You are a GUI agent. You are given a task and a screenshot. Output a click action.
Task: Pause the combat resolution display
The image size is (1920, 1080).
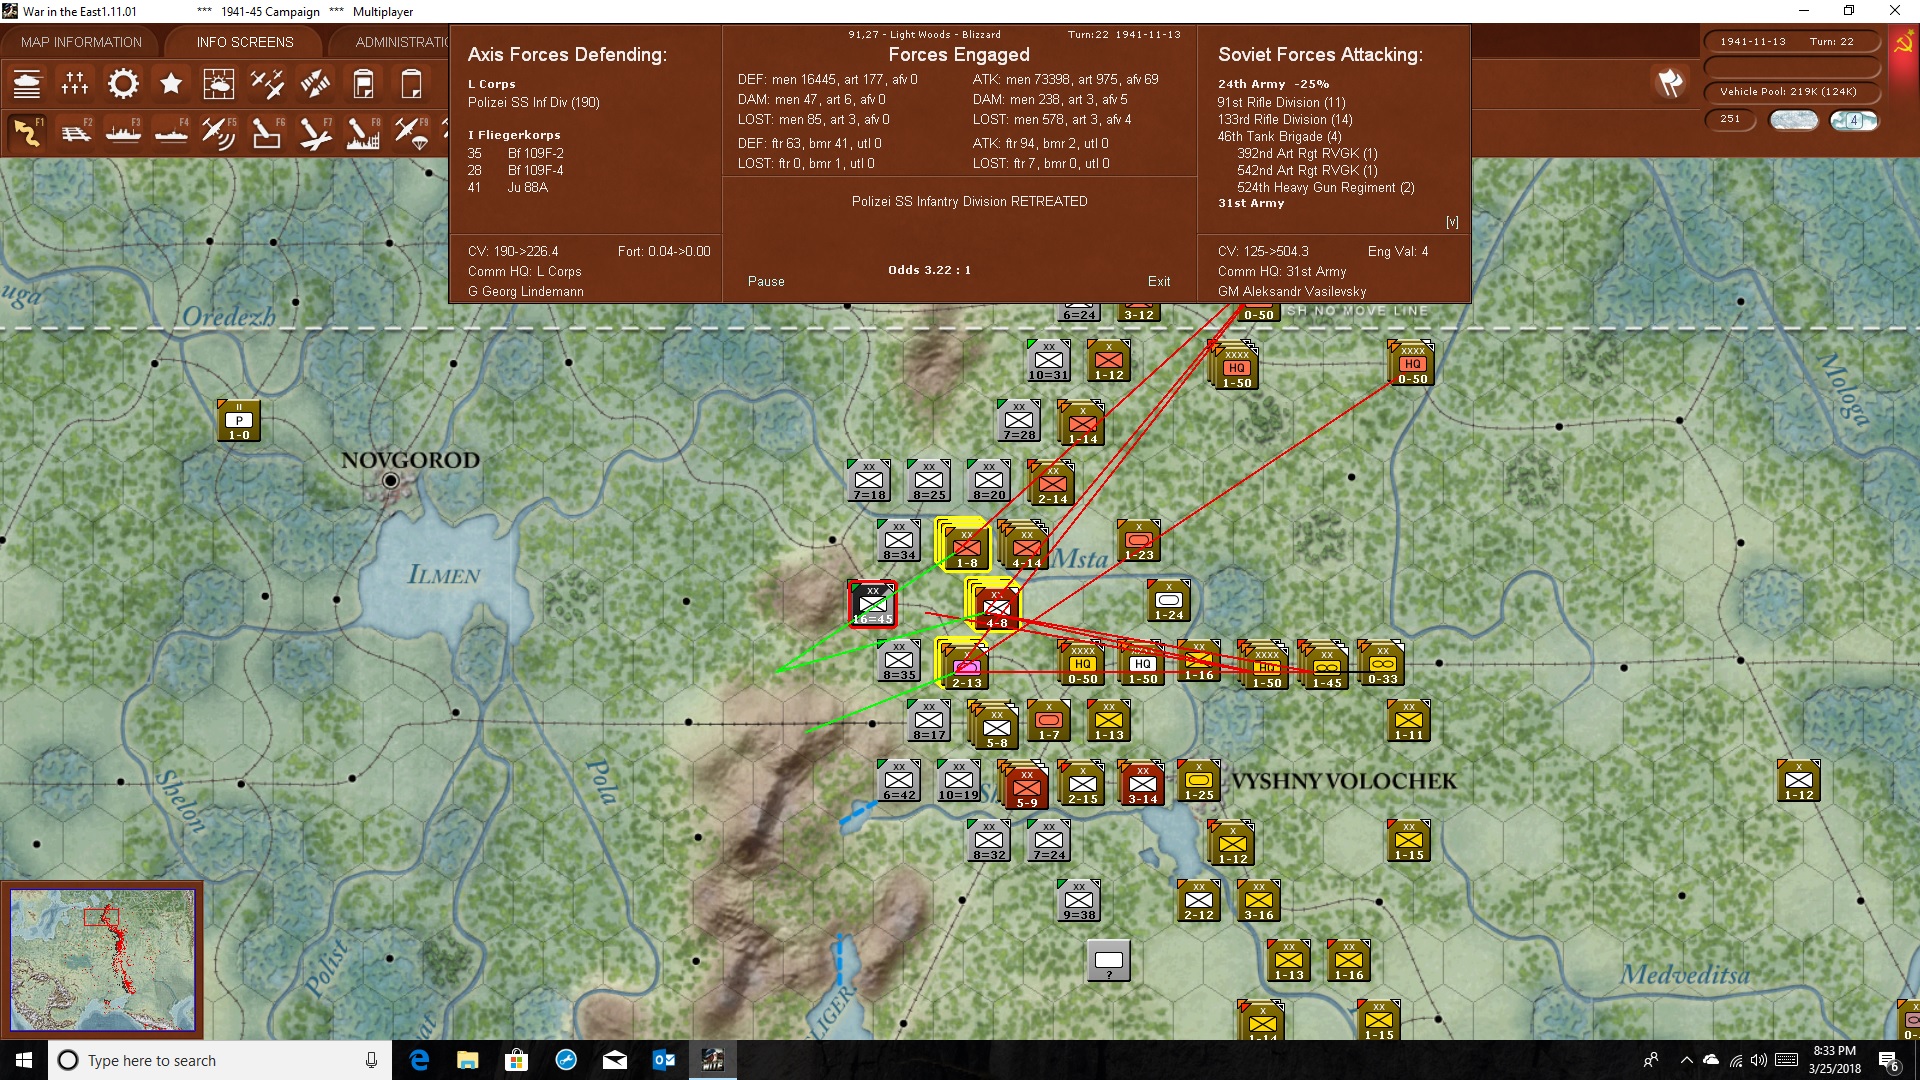(766, 282)
